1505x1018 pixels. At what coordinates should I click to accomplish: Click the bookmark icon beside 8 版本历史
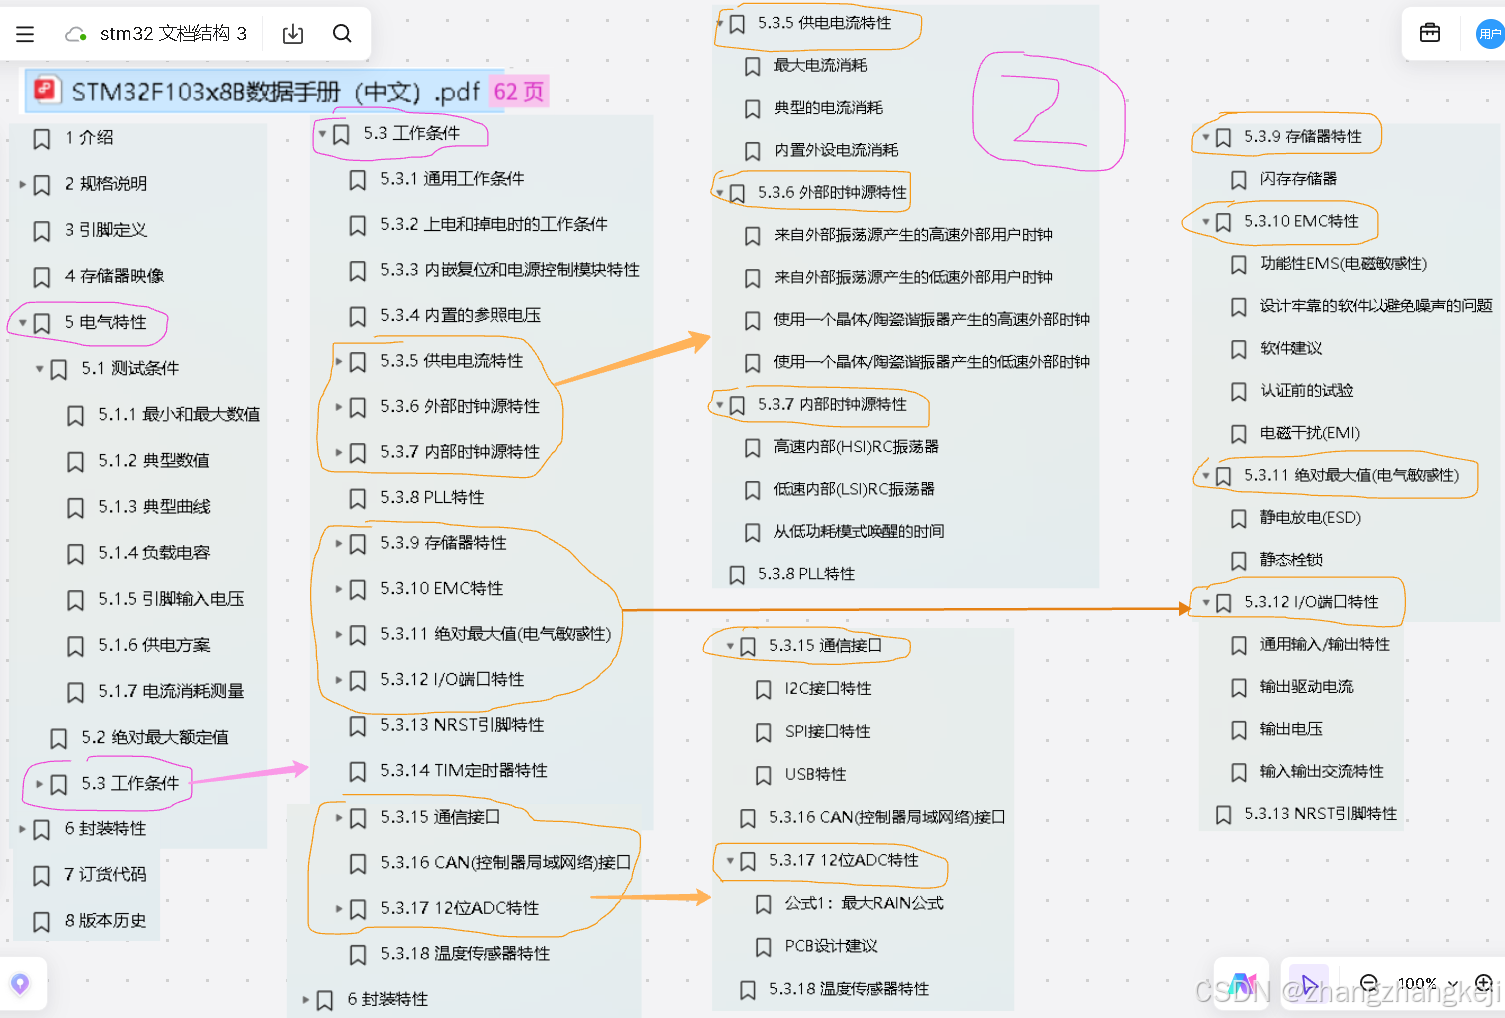tap(42, 922)
